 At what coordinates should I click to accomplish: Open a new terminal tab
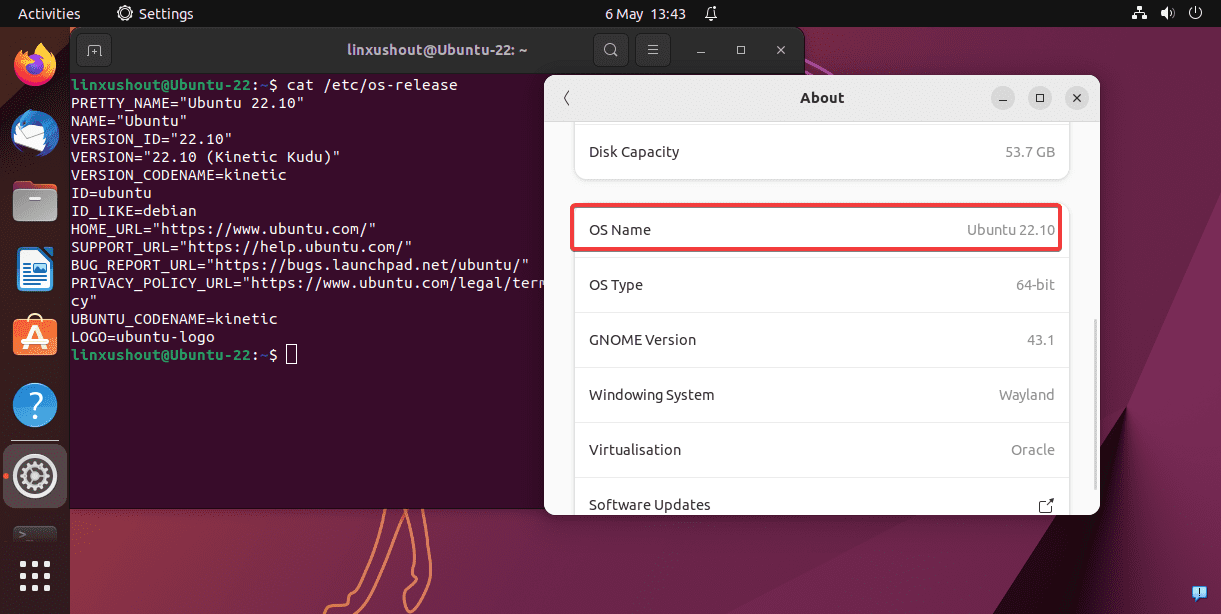(94, 49)
